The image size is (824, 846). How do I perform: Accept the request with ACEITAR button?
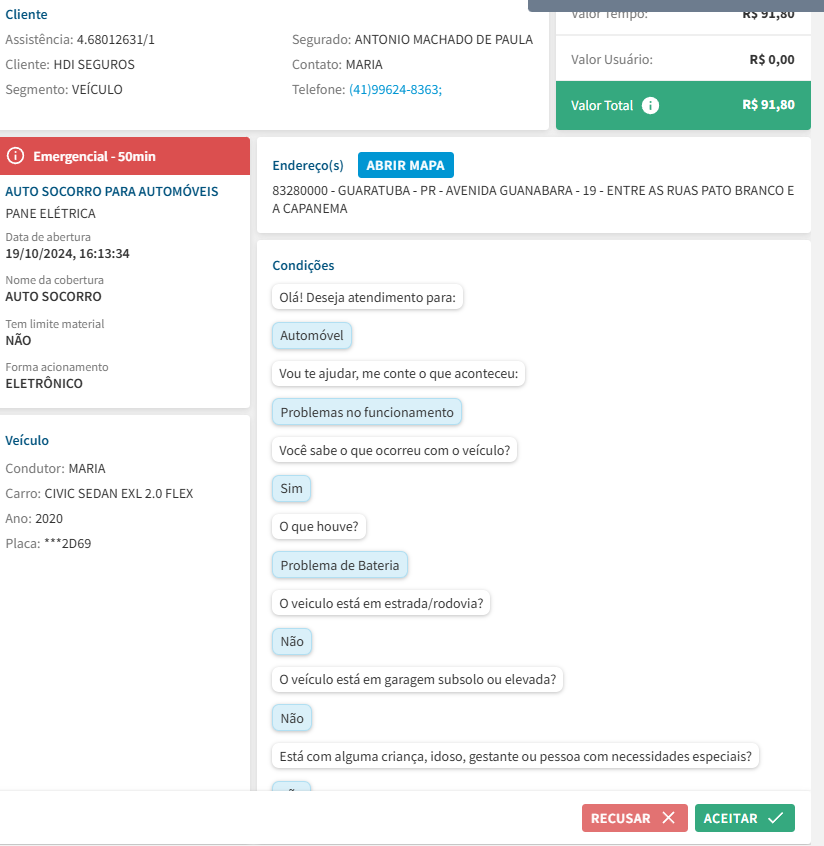coord(744,818)
